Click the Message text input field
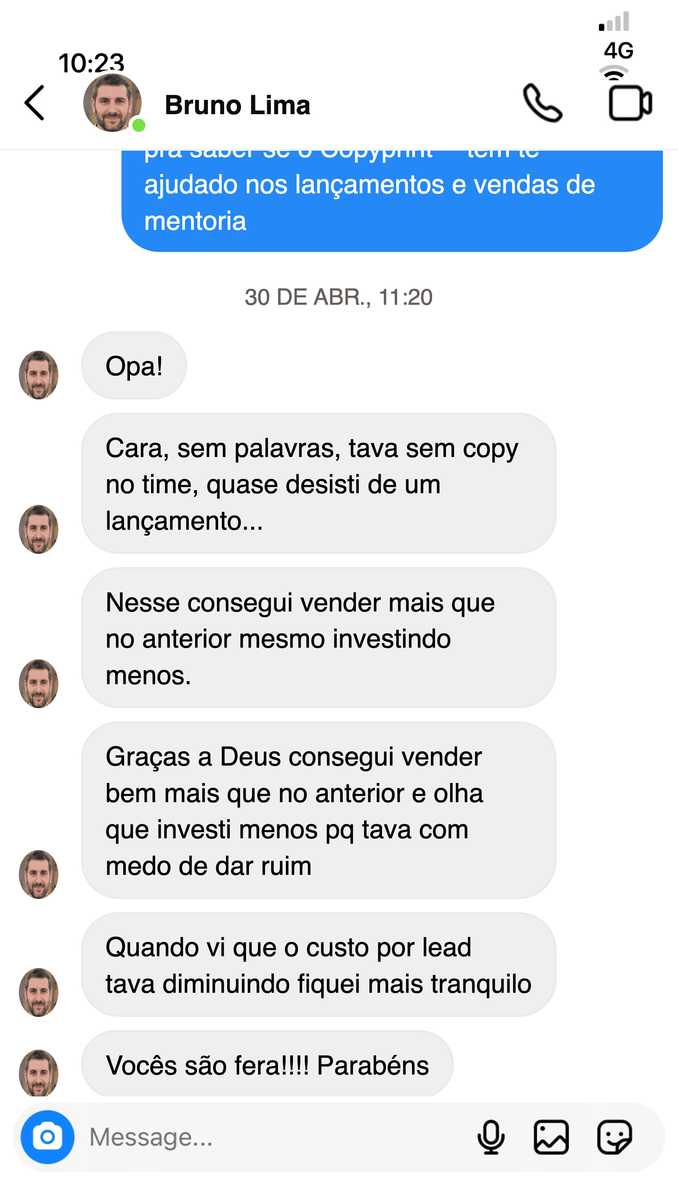 coord(270,1137)
